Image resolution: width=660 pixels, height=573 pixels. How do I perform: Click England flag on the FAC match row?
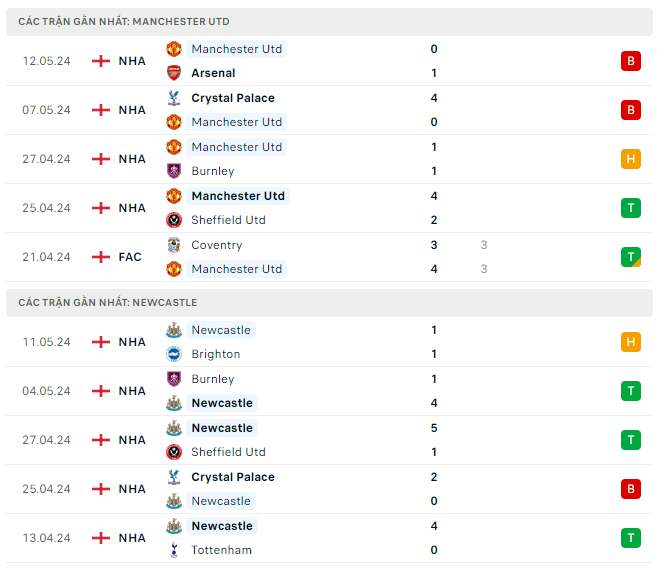pyautogui.click(x=101, y=257)
